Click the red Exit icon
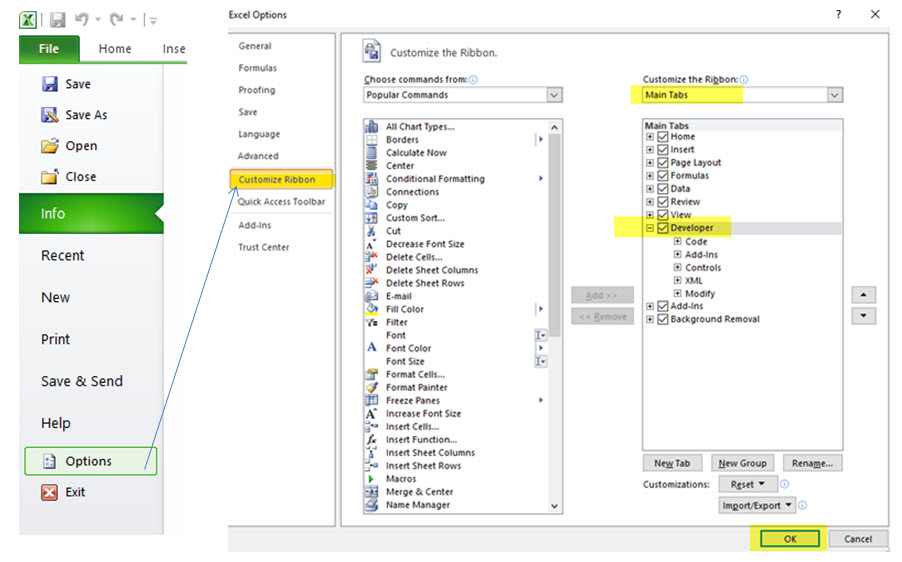This screenshot has height=562, width=902. [x=49, y=492]
